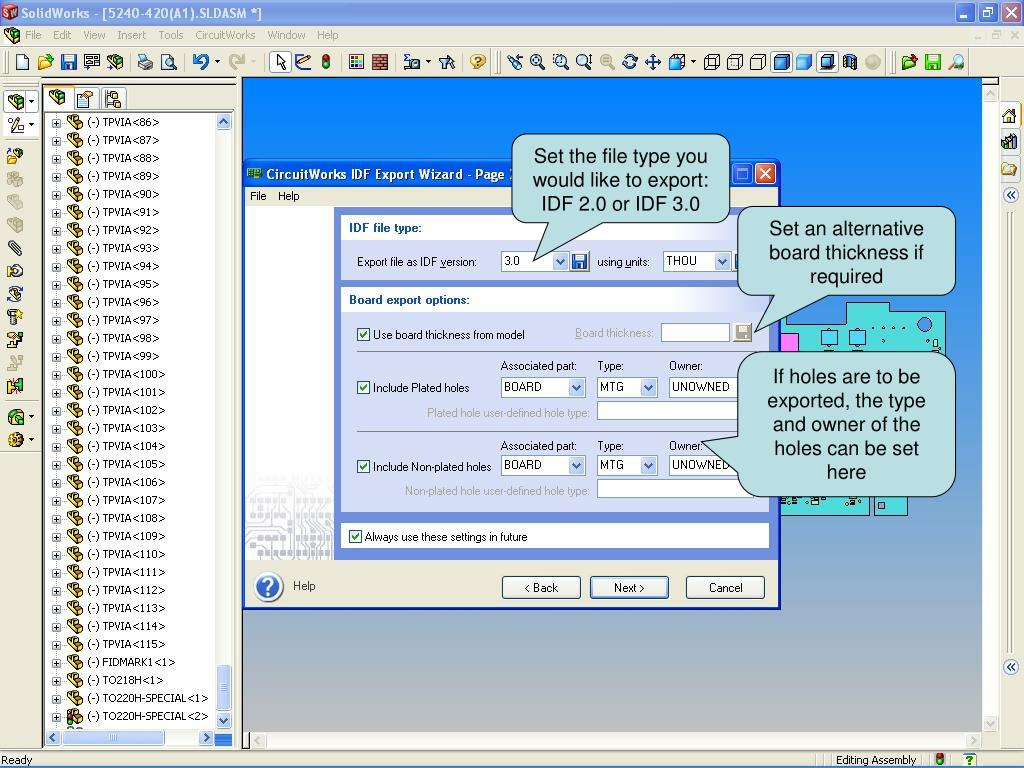This screenshot has width=1024, height=768.
Task: Click the Save floppy disk icon
Action: coord(69,62)
